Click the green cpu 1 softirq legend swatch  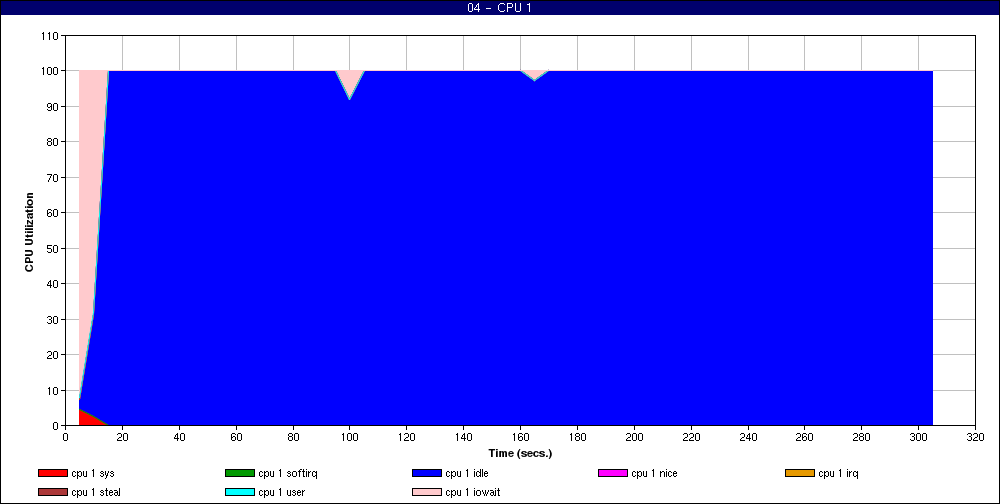coord(240,473)
